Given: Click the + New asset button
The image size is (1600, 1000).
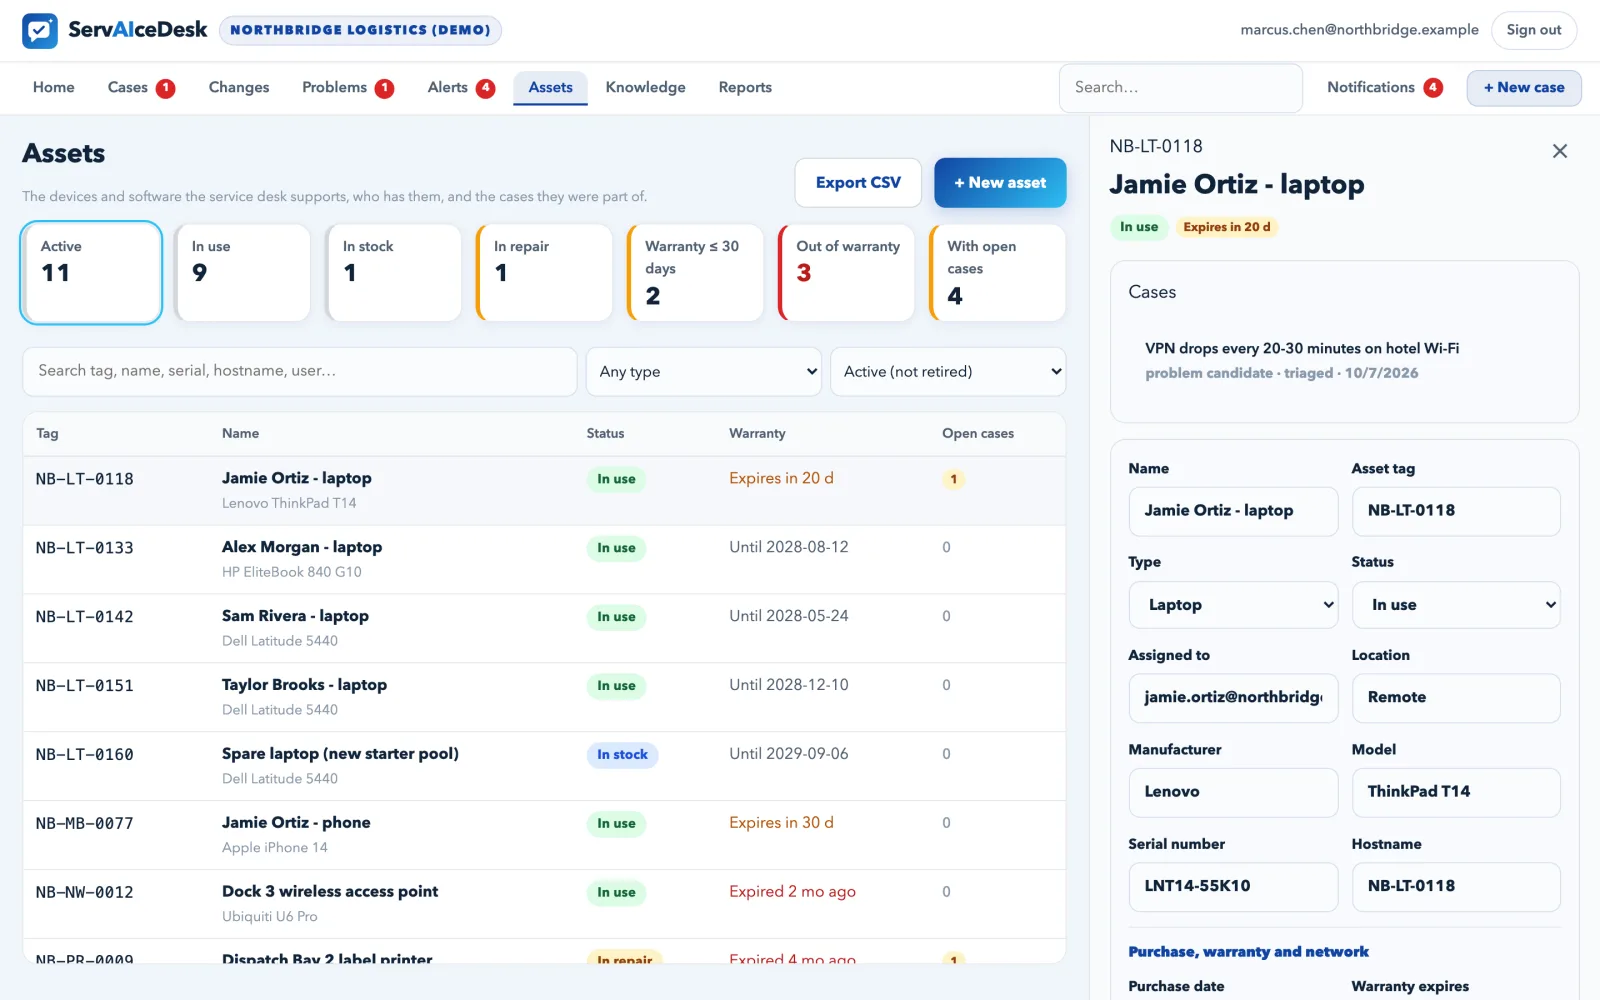Looking at the screenshot, I should tap(1000, 183).
